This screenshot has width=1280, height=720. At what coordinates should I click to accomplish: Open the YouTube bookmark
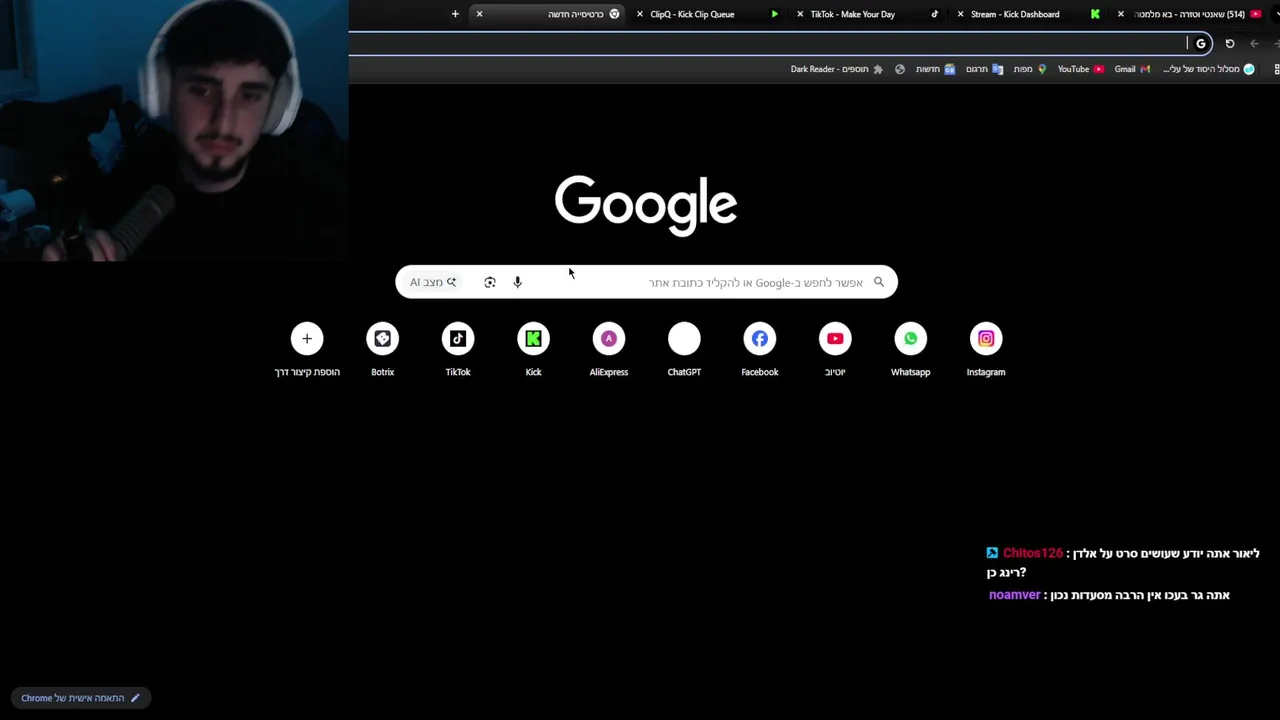(1081, 69)
